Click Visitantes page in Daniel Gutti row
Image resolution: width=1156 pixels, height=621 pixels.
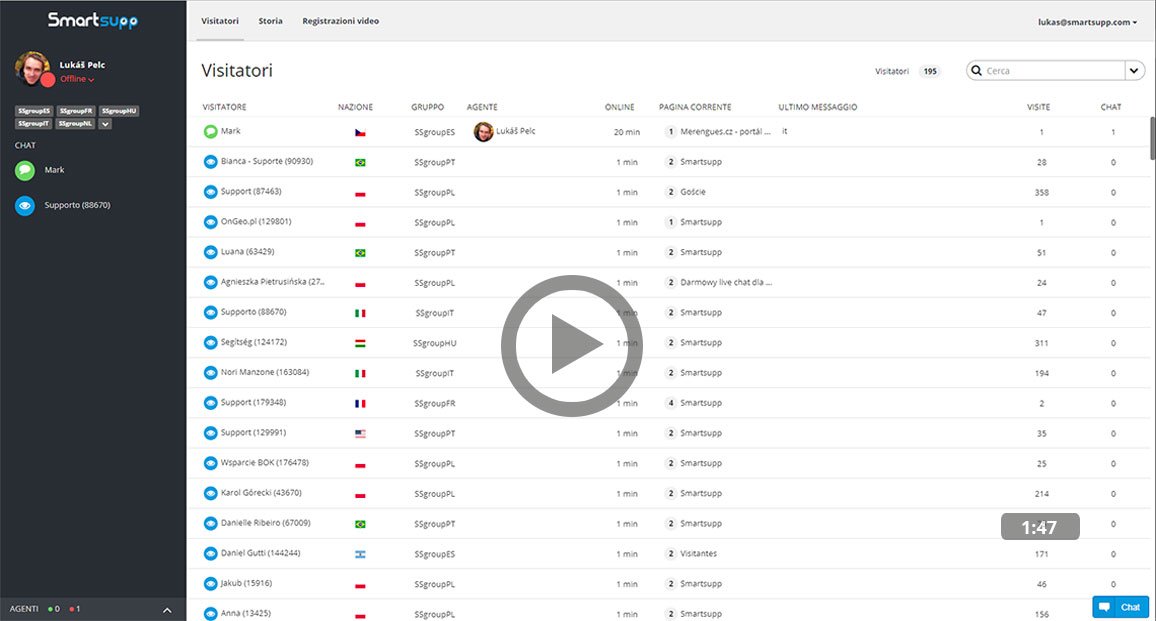click(x=698, y=553)
